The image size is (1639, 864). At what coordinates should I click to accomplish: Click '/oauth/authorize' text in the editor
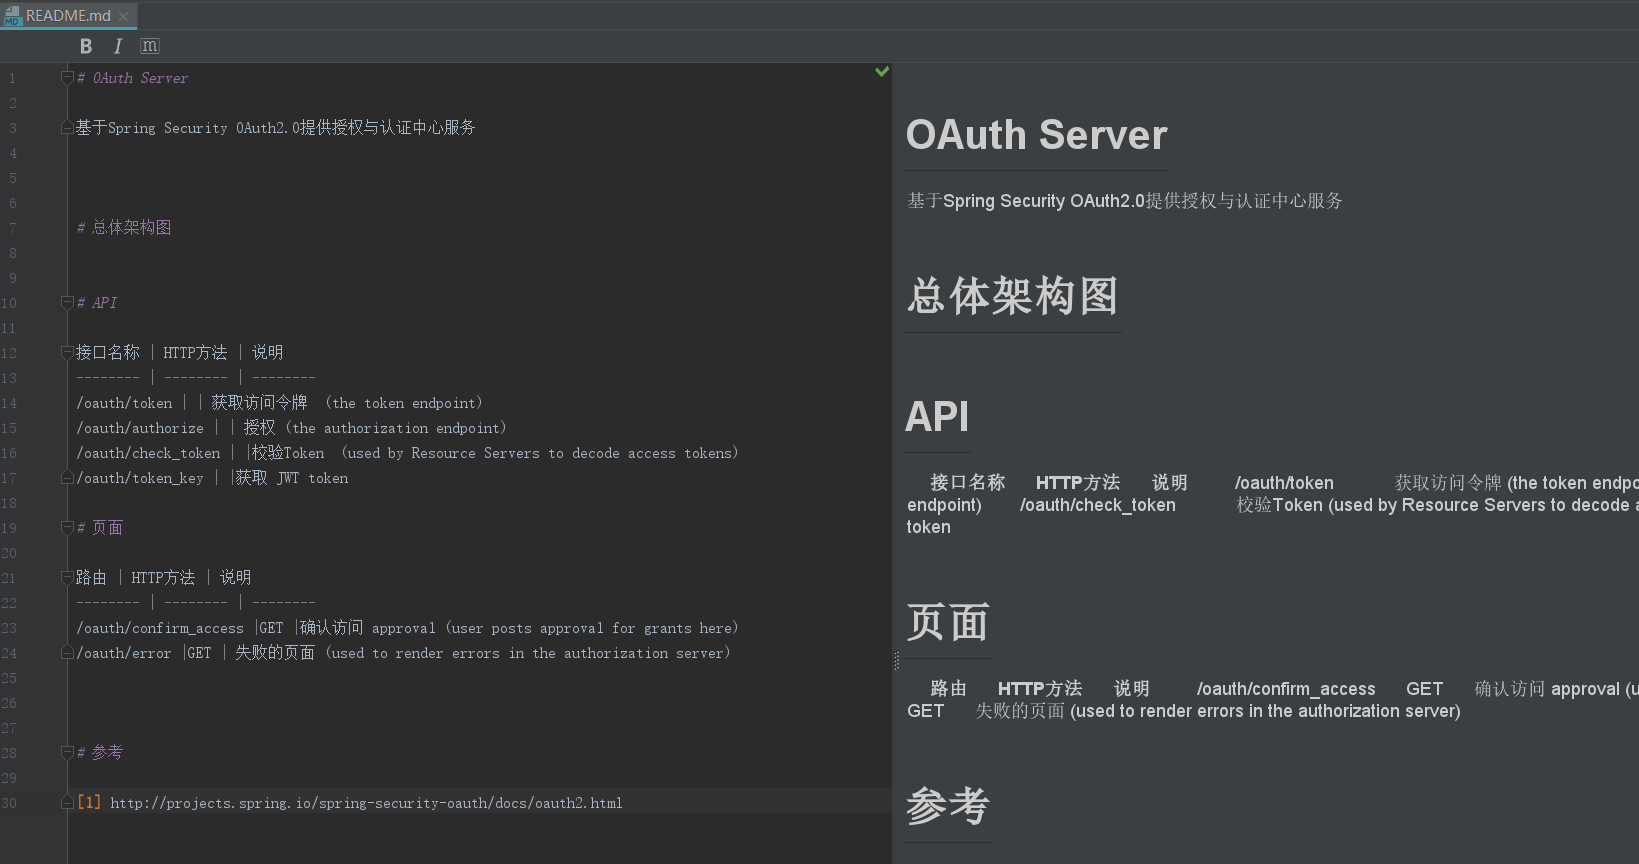[x=140, y=428]
